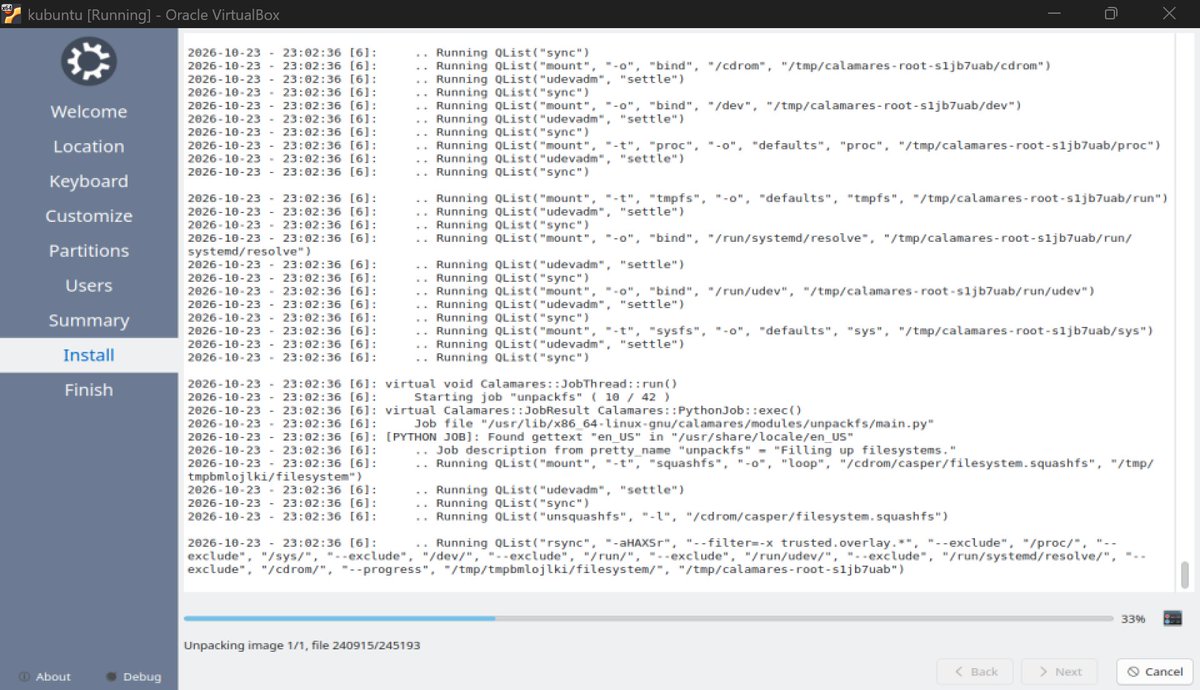This screenshot has height=690, width=1200.
Task: Maximize the VirtualBox window
Action: coord(1111,13)
